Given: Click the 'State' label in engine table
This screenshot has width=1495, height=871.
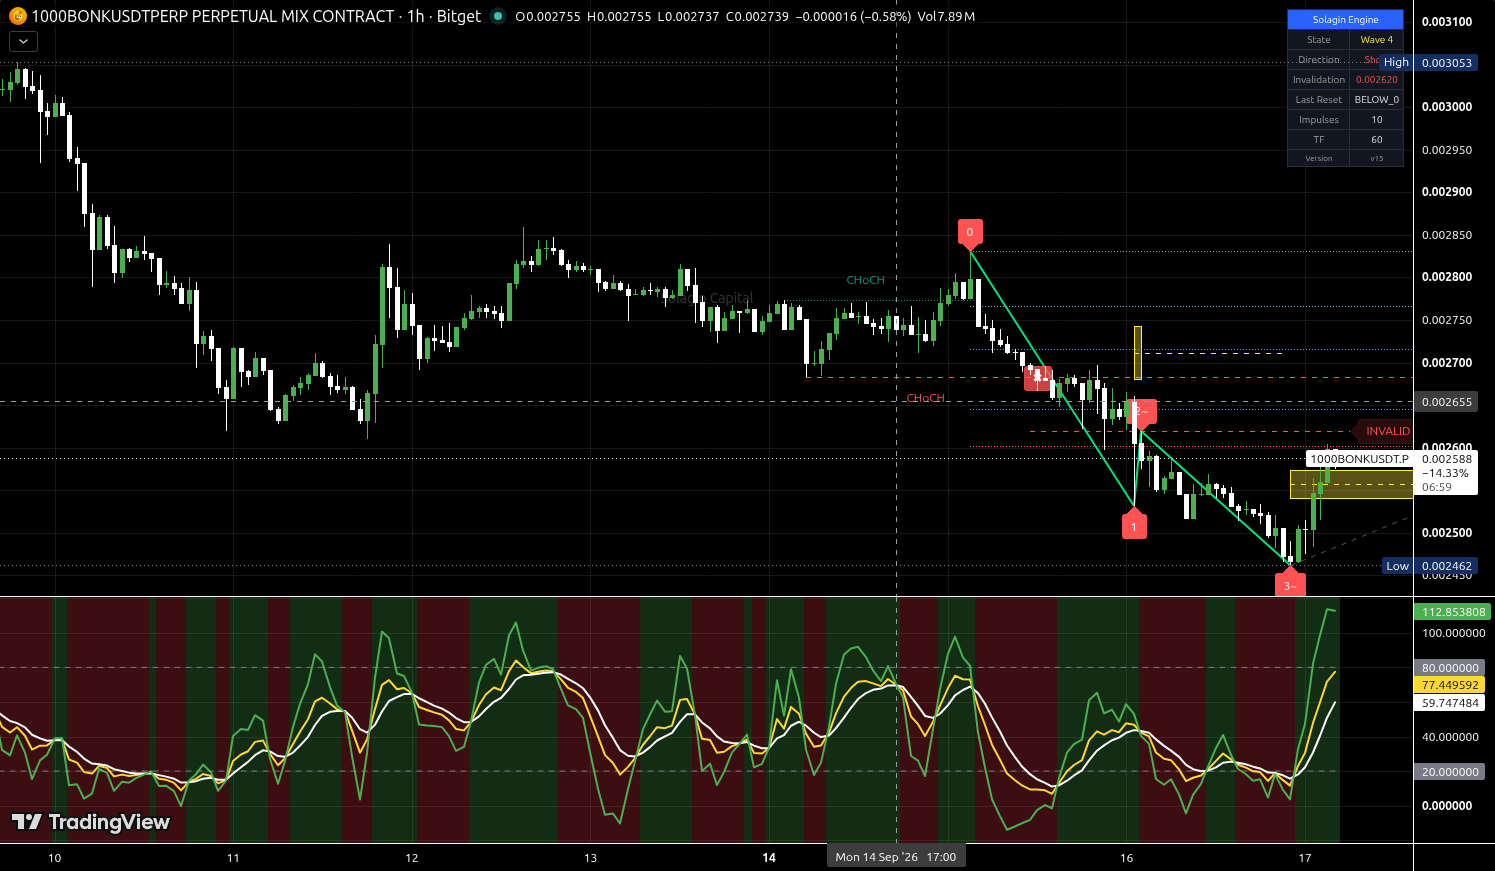Looking at the screenshot, I should pos(1318,40).
